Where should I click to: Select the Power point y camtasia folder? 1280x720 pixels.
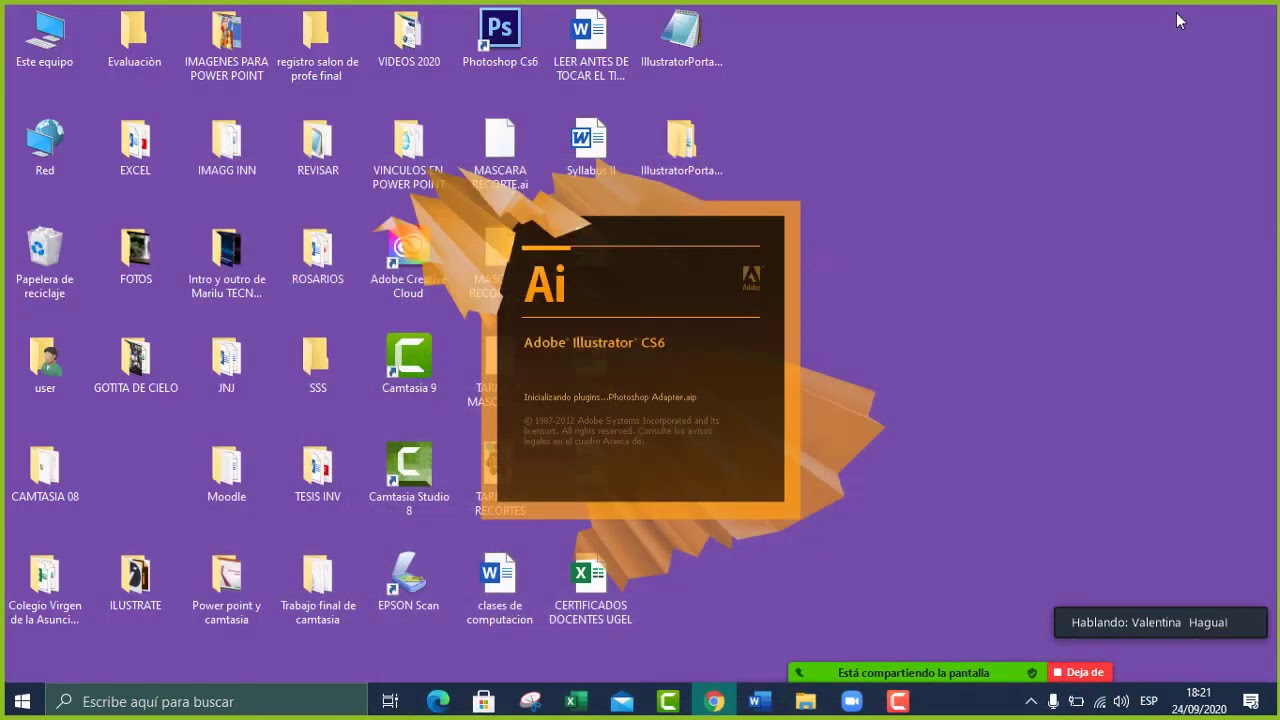(226, 590)
